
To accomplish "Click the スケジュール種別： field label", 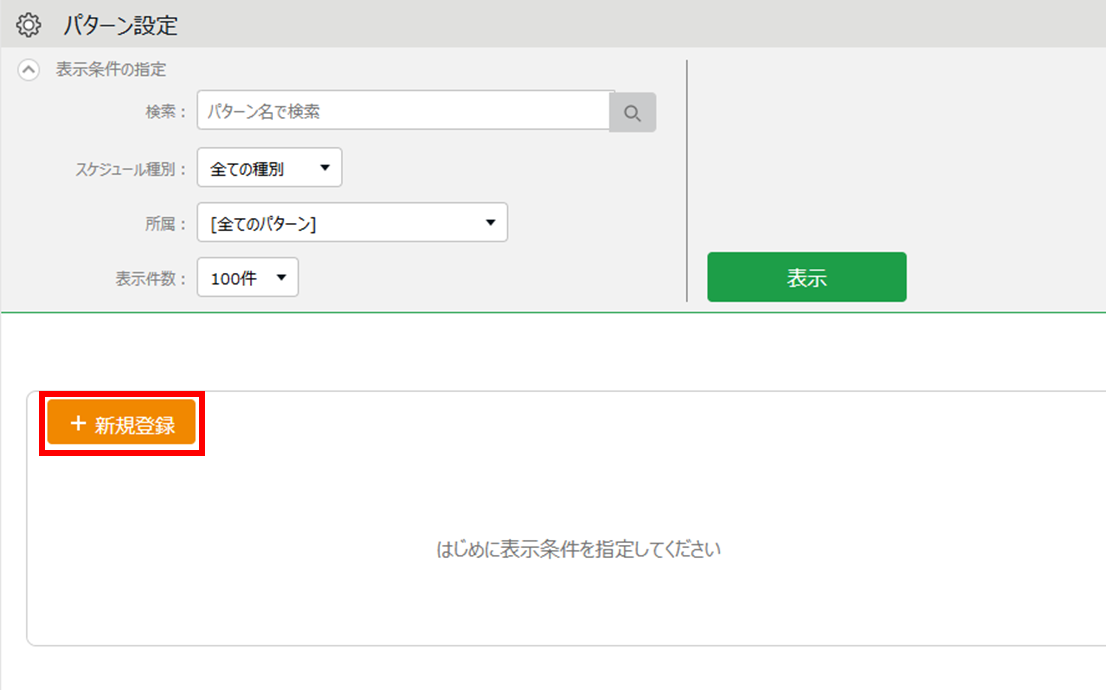I will pos(131,169).
